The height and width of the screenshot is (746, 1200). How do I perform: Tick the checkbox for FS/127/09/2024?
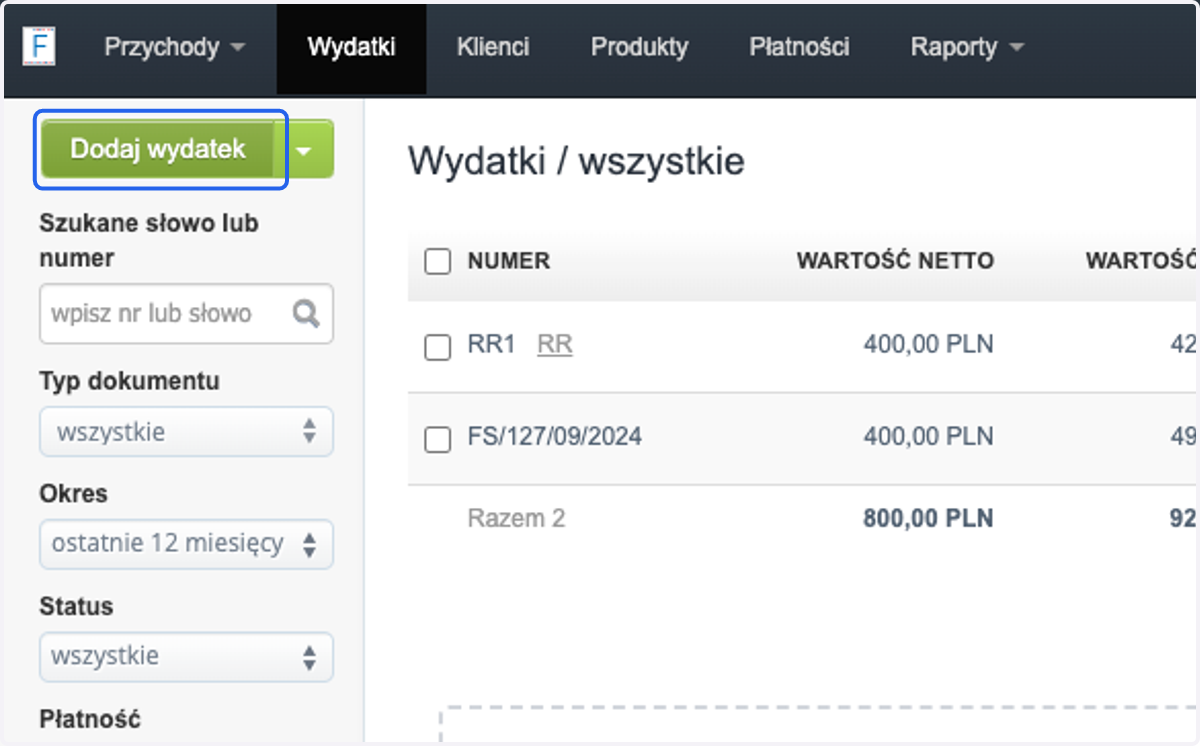[437, 439]
